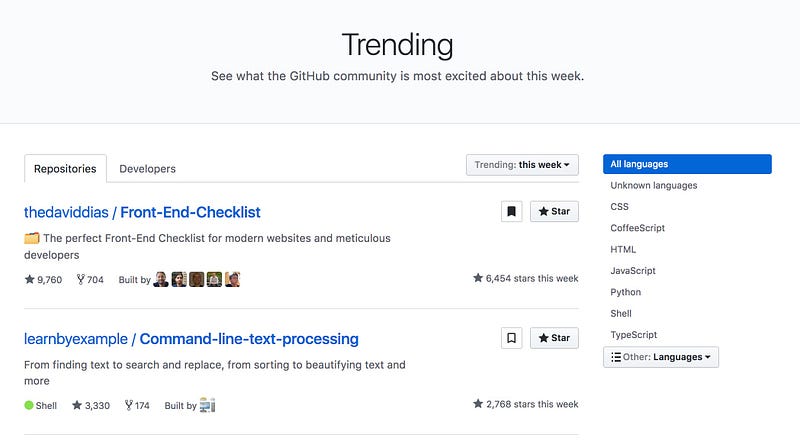The height and width of the screenshot is (445, 800).
Task: Filter trending by the JavaScript language
Action: click(x=633, y=271)
